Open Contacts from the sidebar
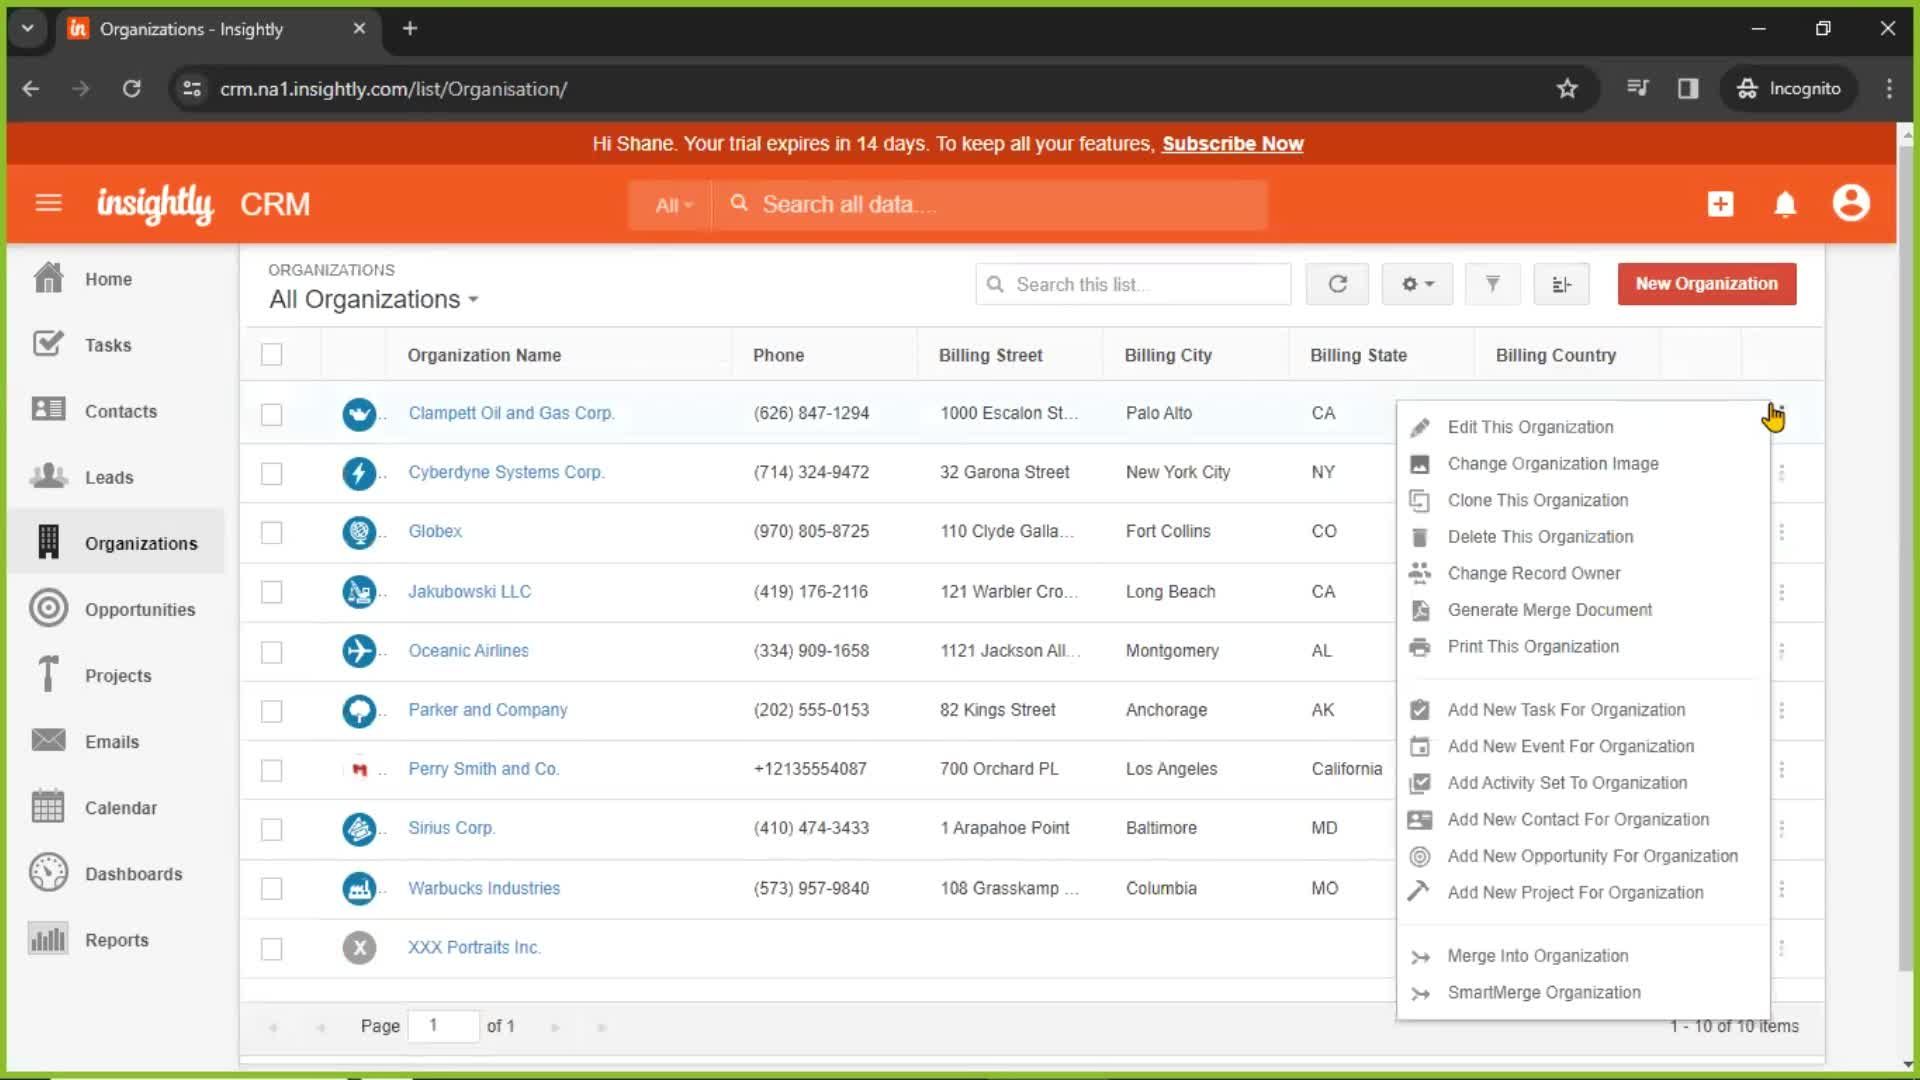 click(120, 411)
